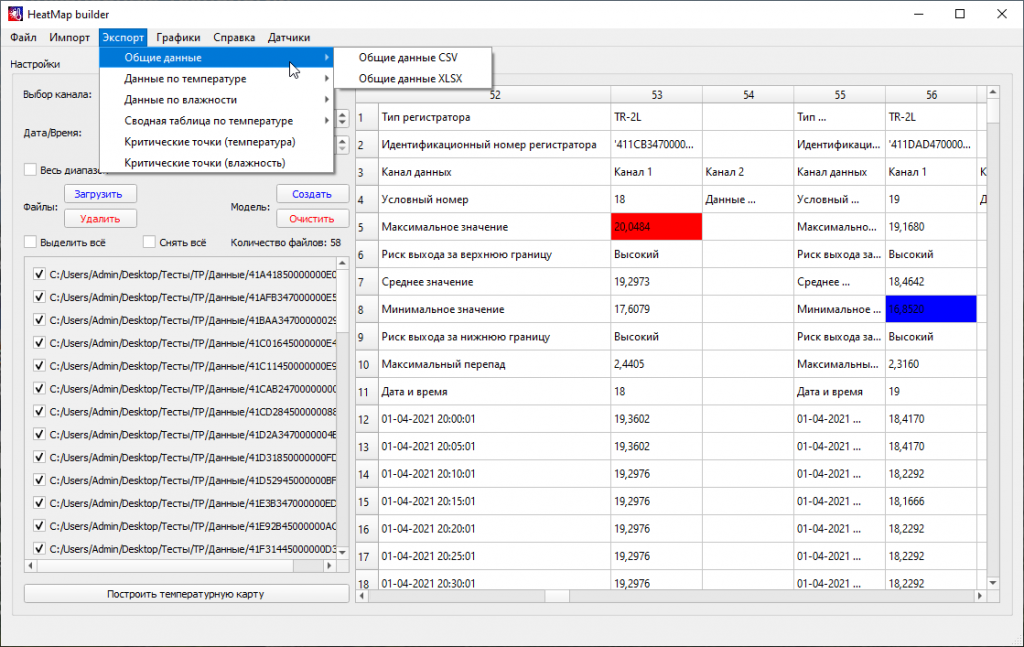Click table vertical scroll down arrow

point(993,582)
